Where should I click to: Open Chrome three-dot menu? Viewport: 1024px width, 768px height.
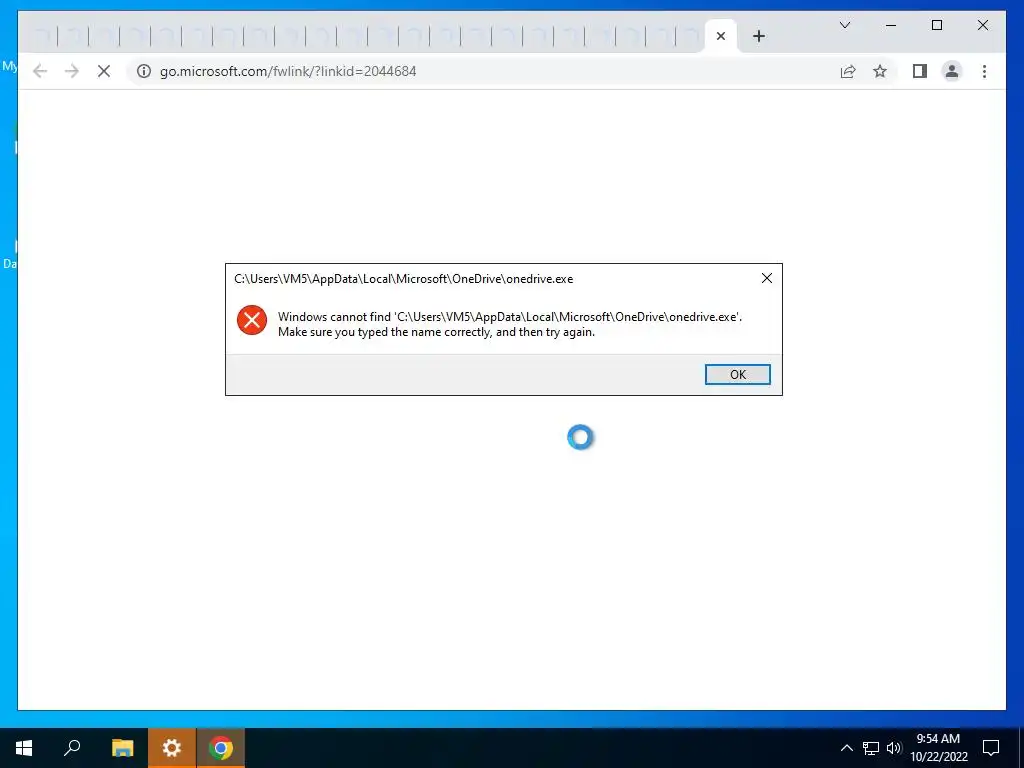pos(984,71)
